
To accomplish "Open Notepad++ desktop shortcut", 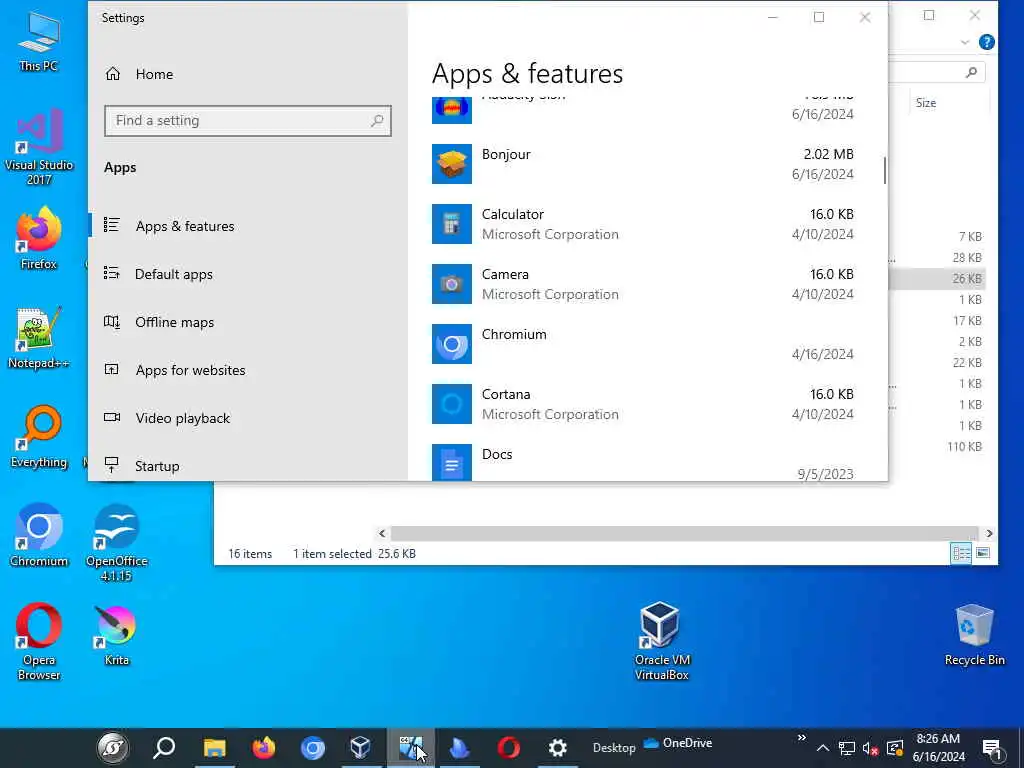I will coord(39,338).
